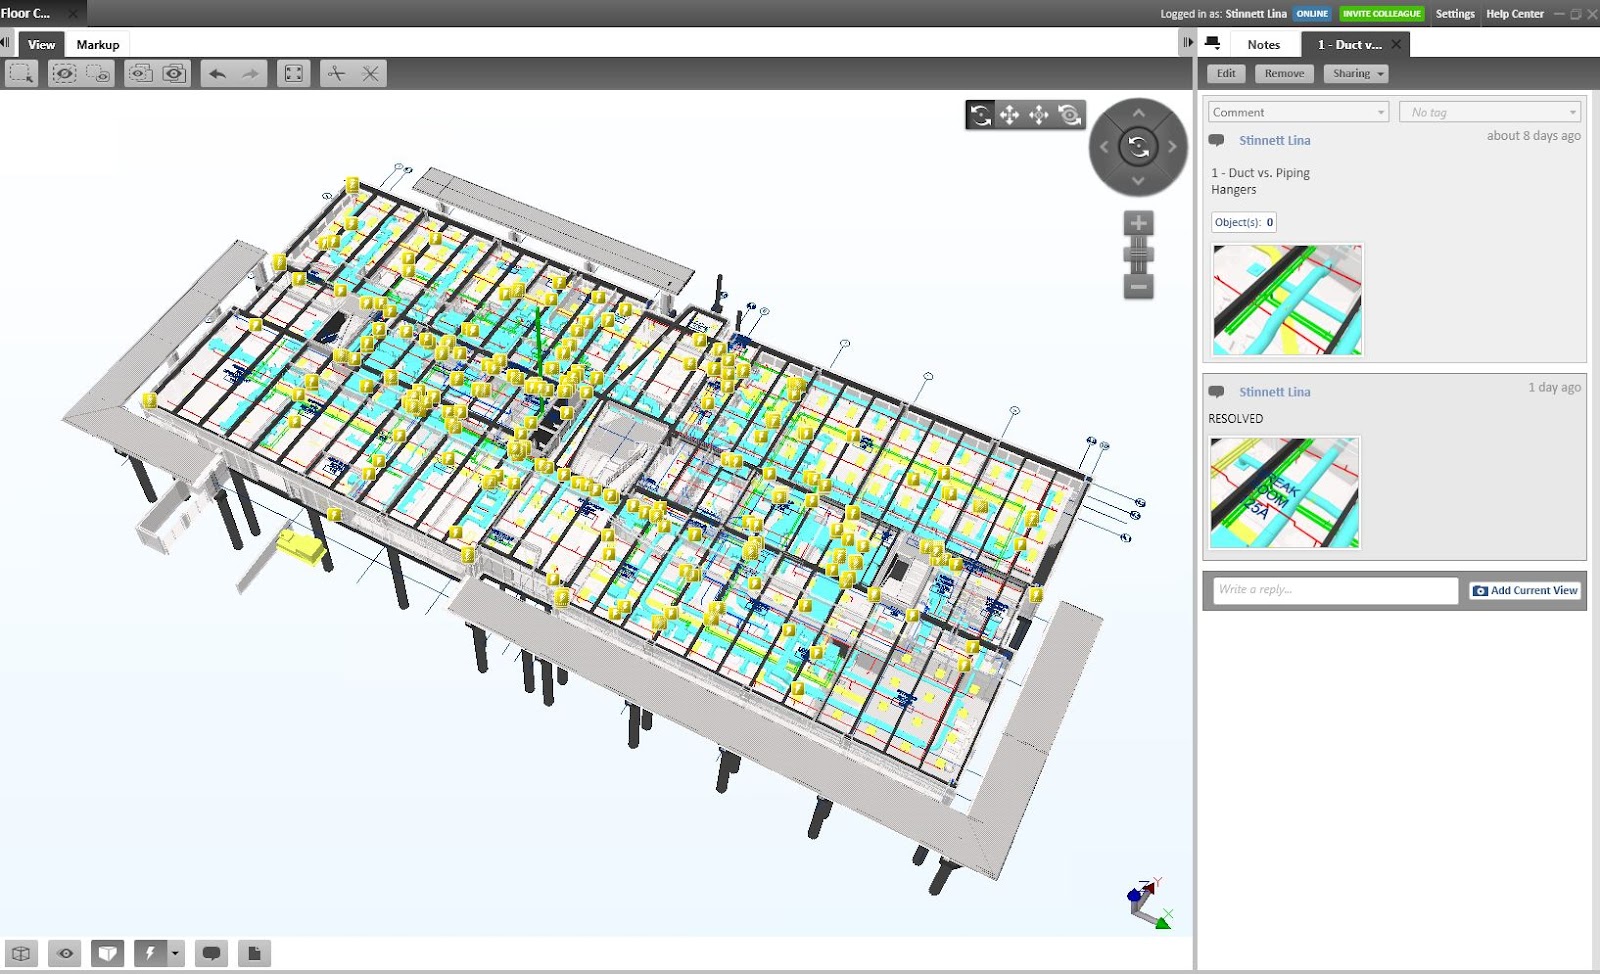The image size is (1600, 974).
Task: Click the 'Write a reply...' field
Action: 1335,590
